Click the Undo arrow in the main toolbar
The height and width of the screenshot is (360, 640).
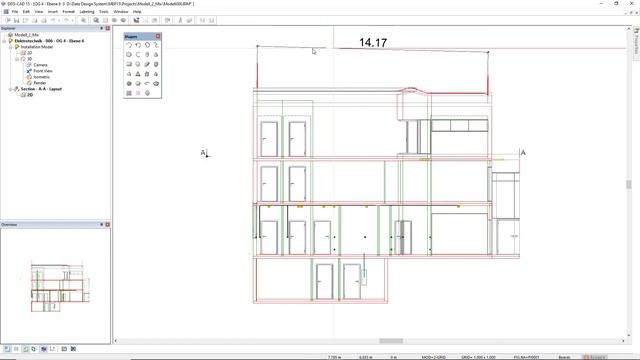pos(53,20)
